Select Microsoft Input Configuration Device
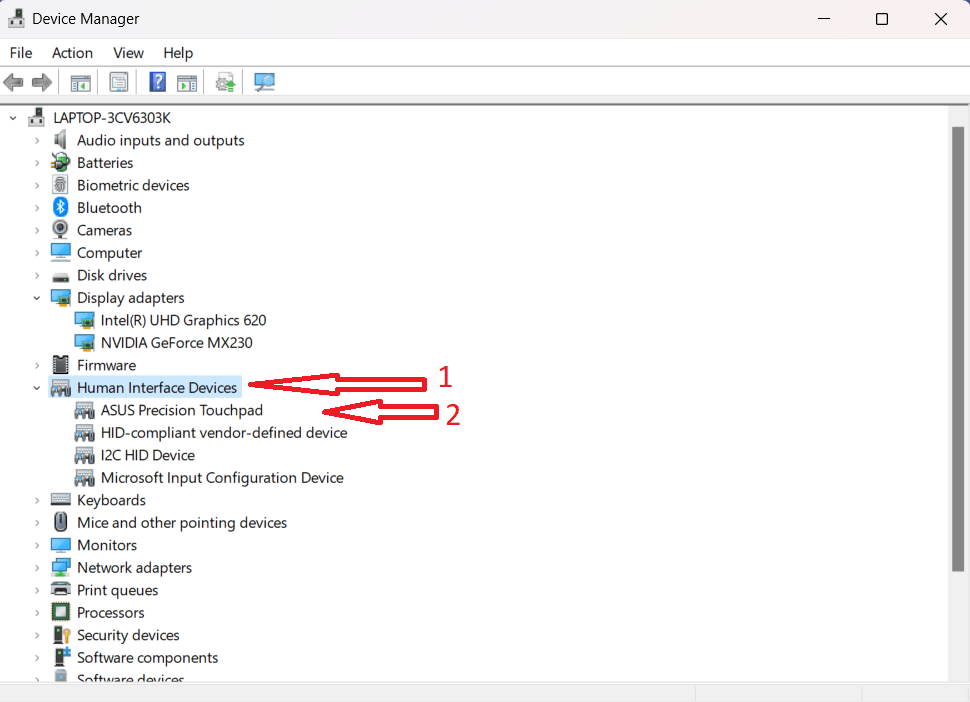Image resolution: width=970 pixels, height=702 pixels. (222, 477)
